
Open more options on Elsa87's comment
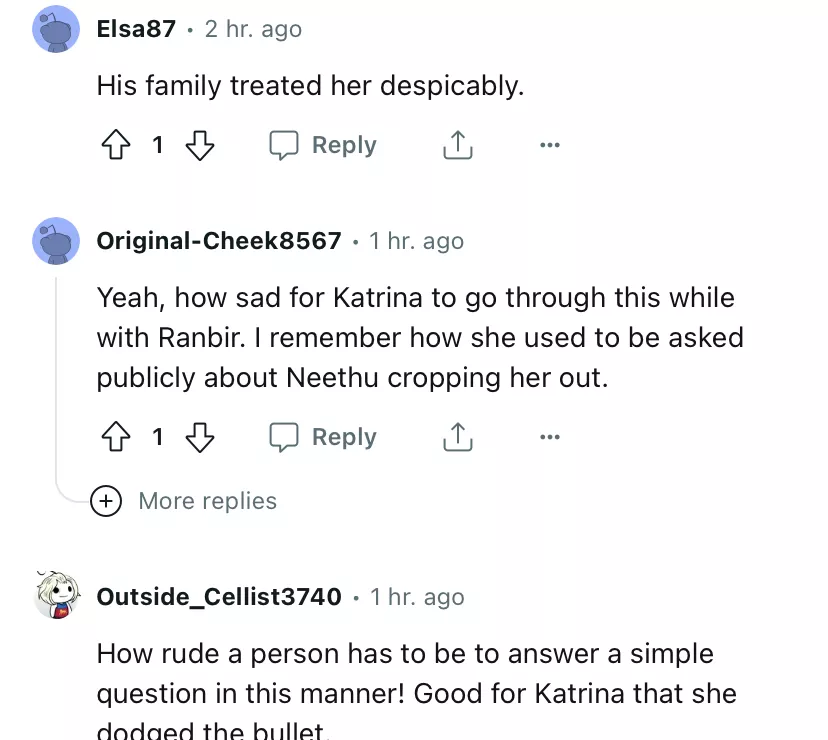[549, 146]
